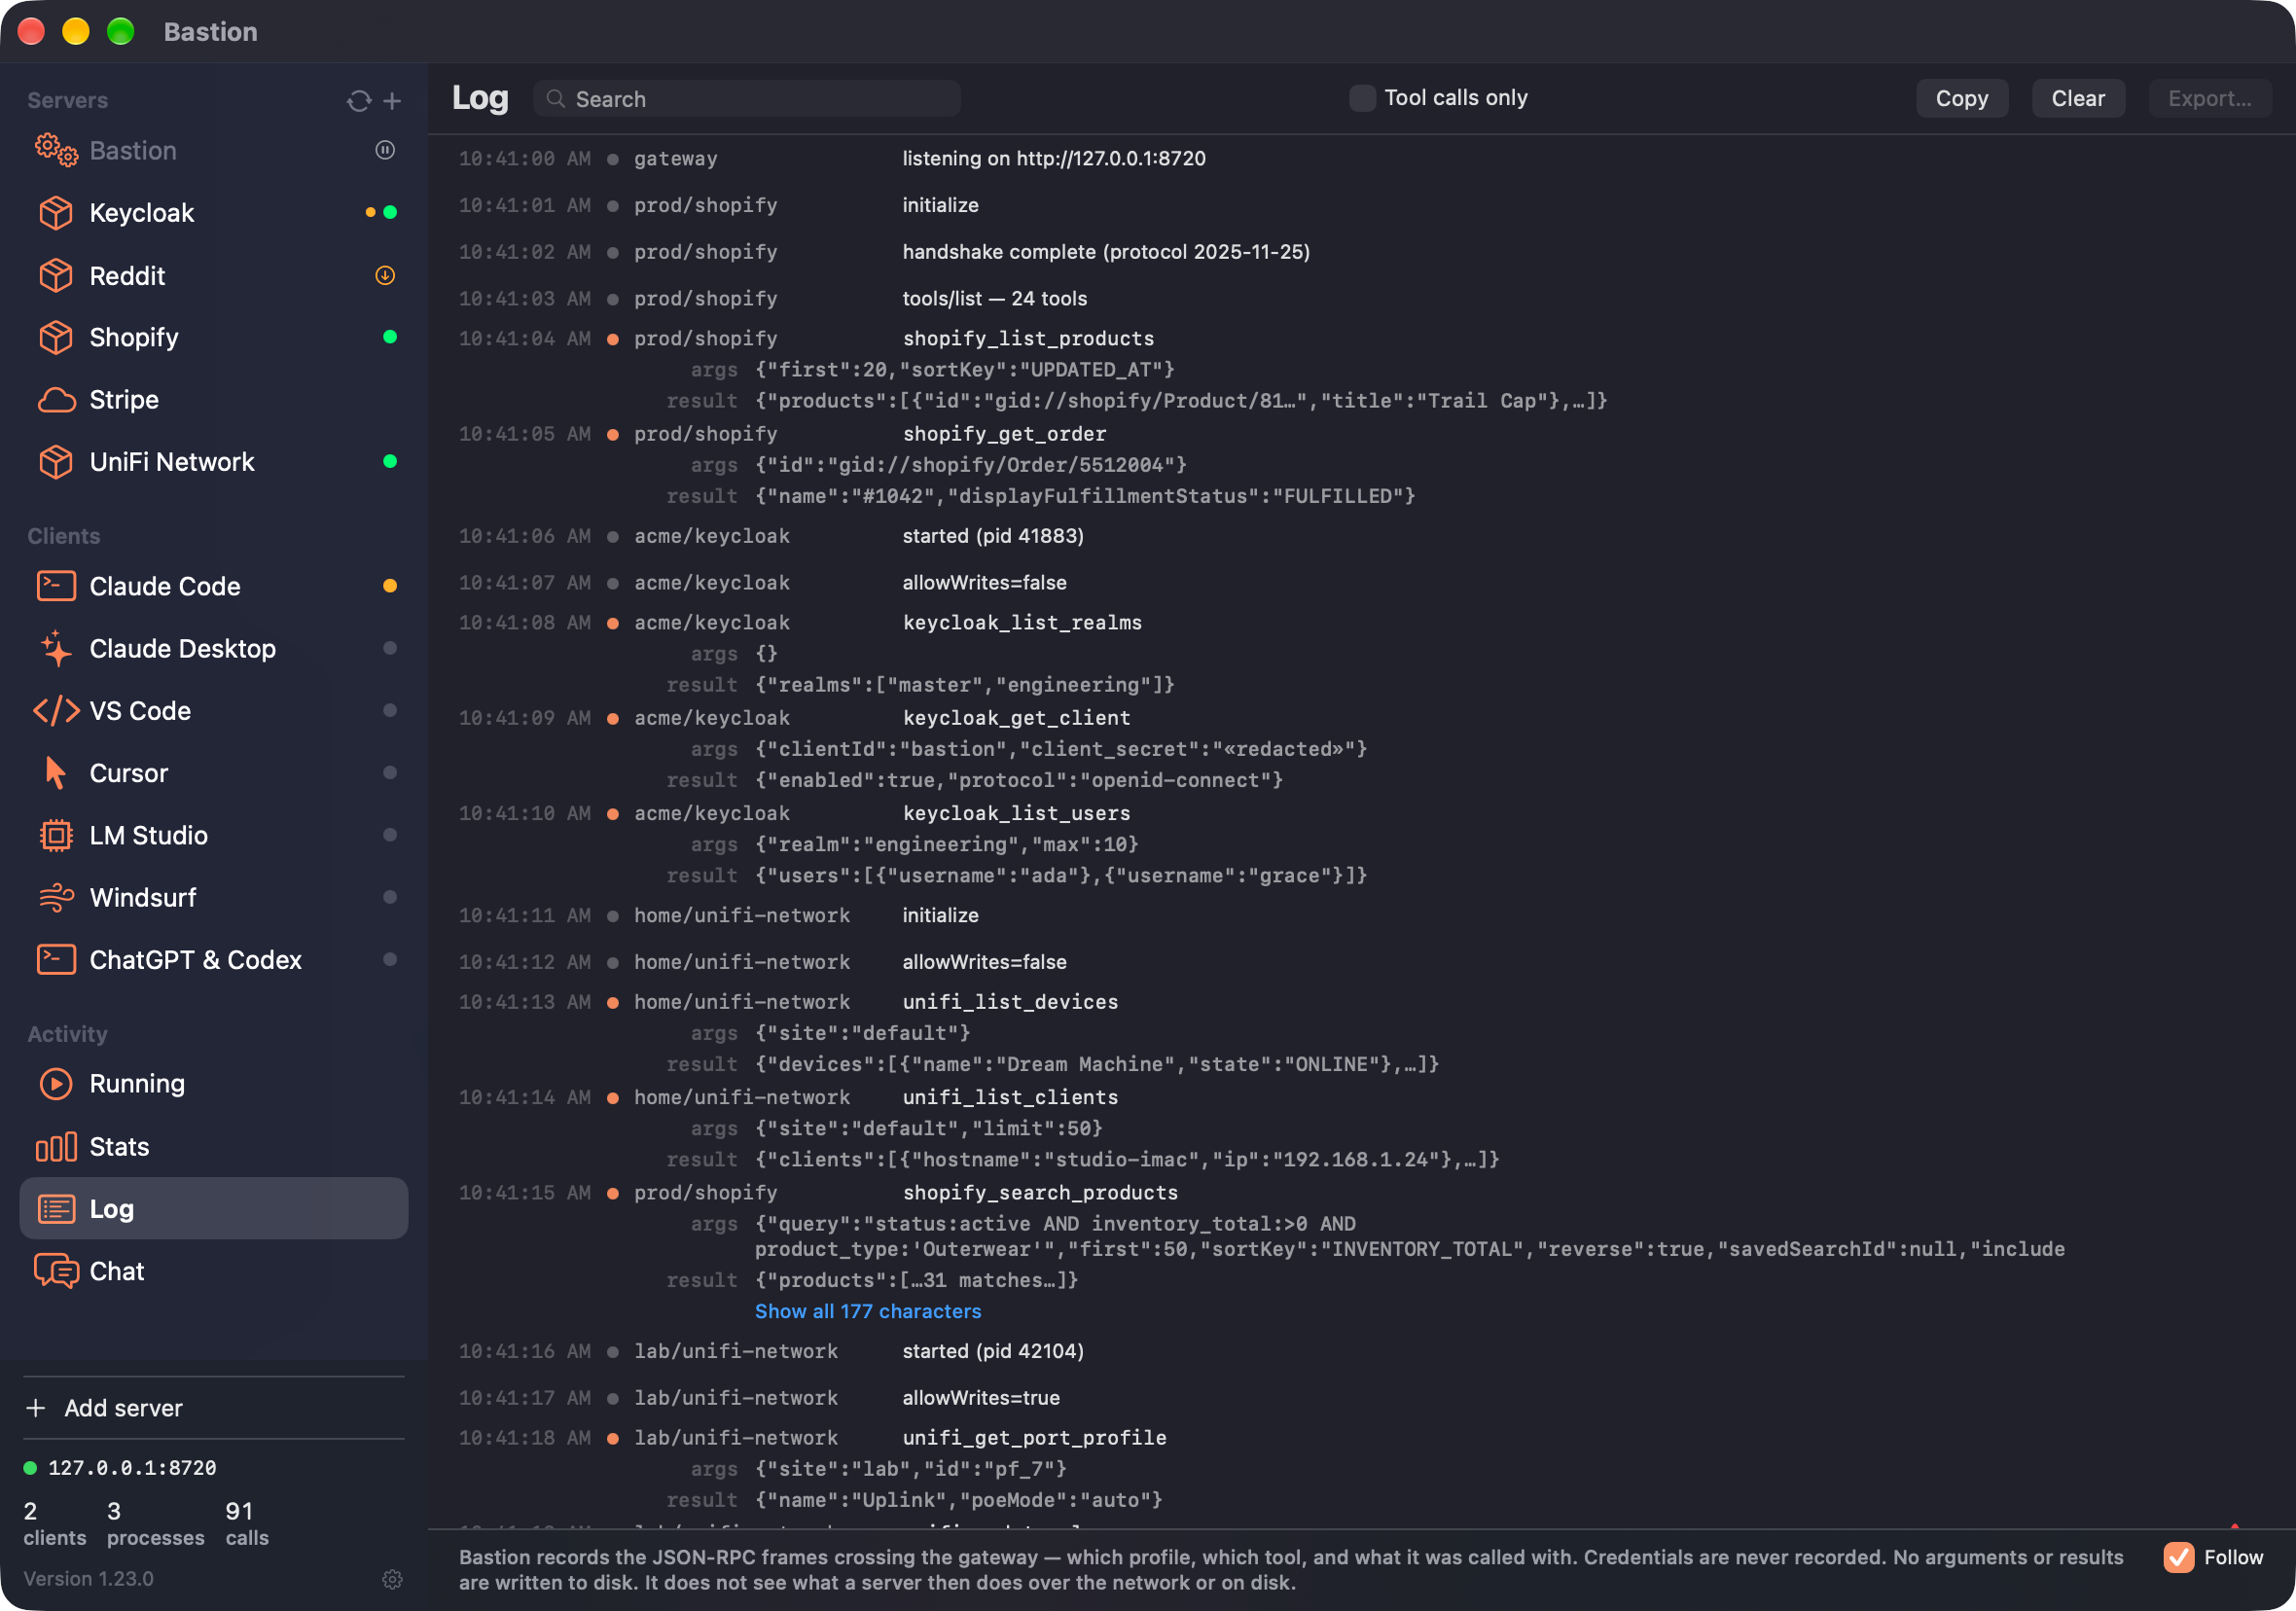Click the Stripe cloud icon
This screenshot has width=2296, height=1611.
(56, 400)
